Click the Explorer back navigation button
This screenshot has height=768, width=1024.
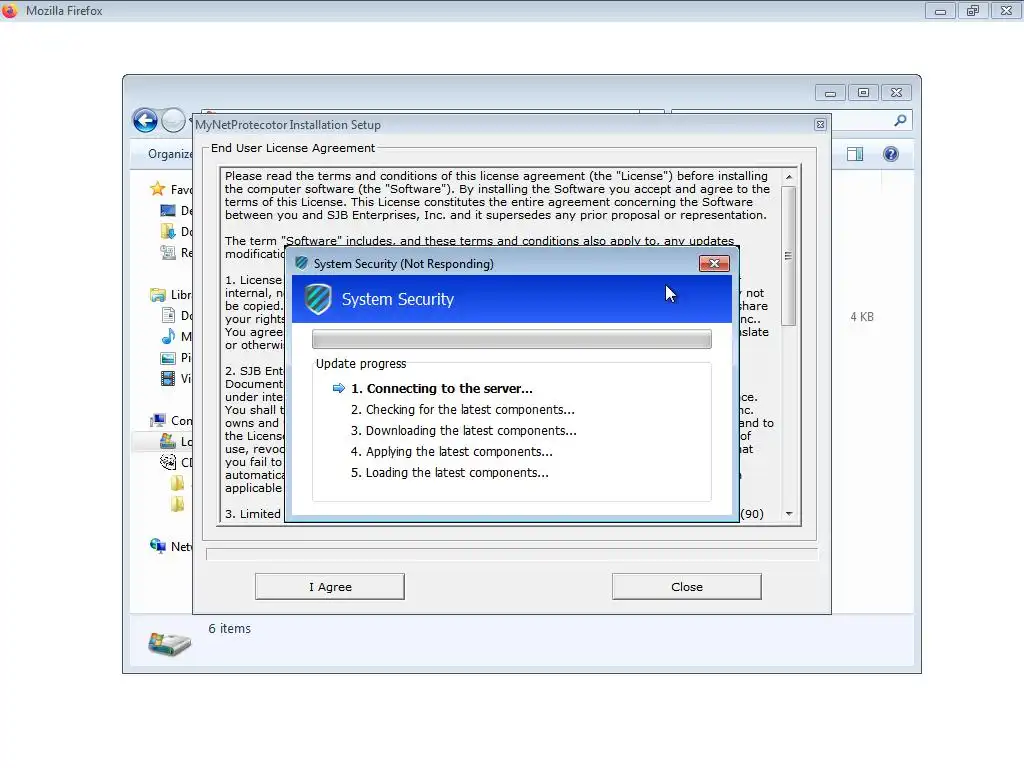[145, 121]
